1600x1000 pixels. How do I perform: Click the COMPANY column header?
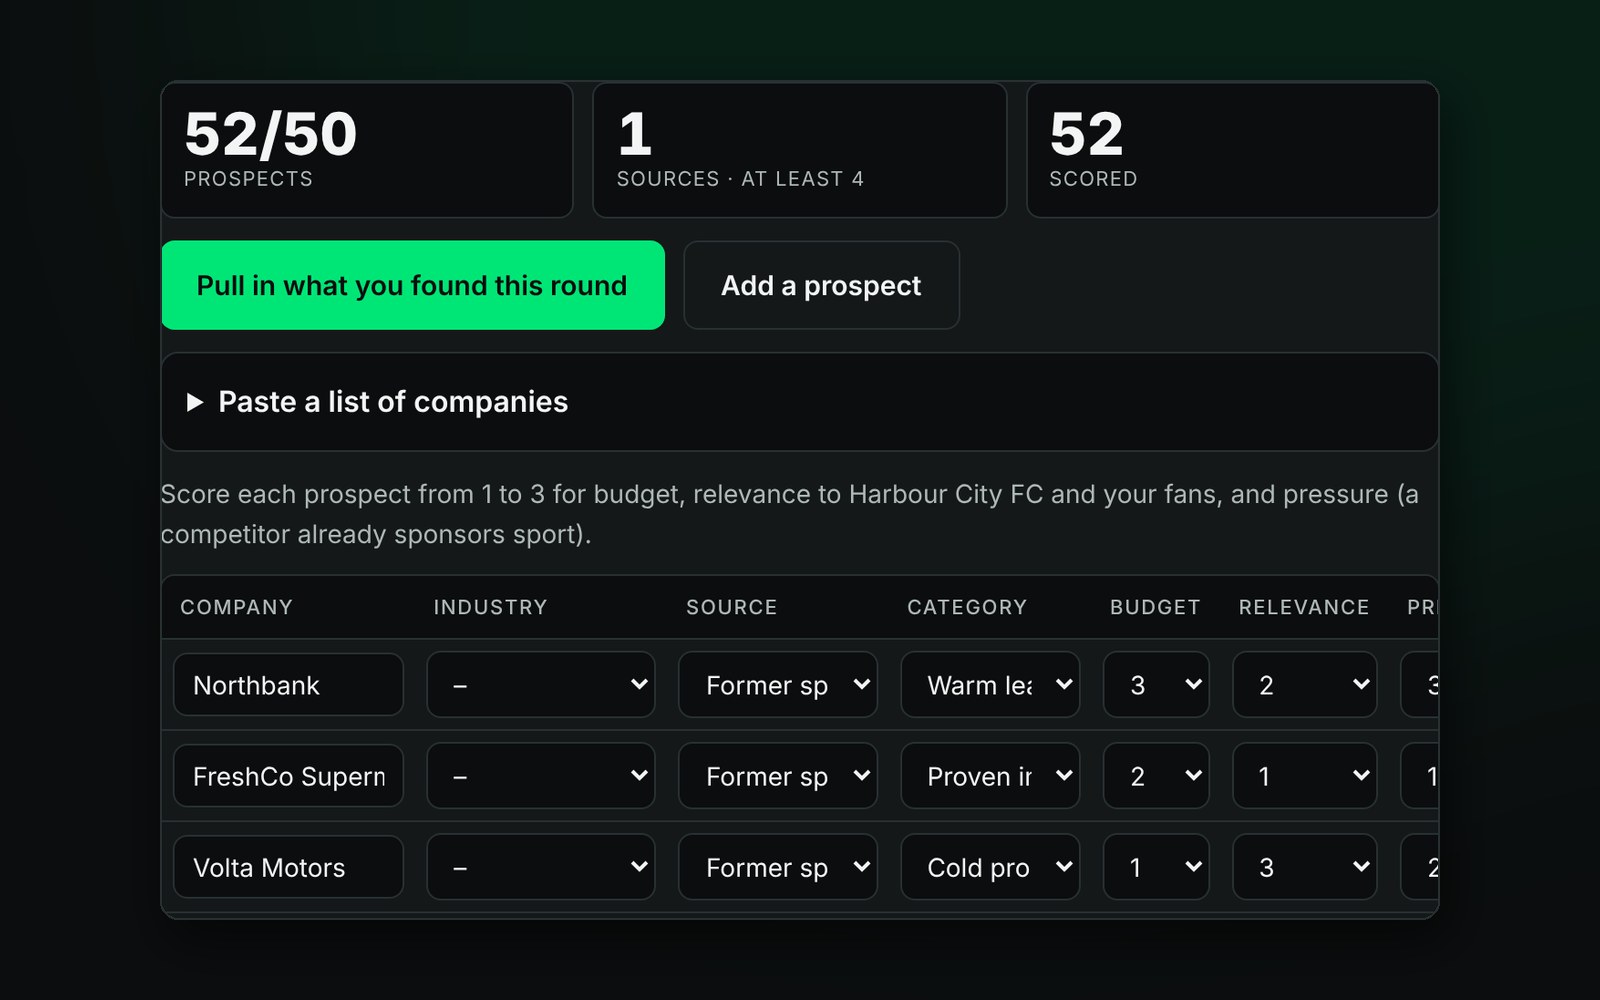(236, 607)
